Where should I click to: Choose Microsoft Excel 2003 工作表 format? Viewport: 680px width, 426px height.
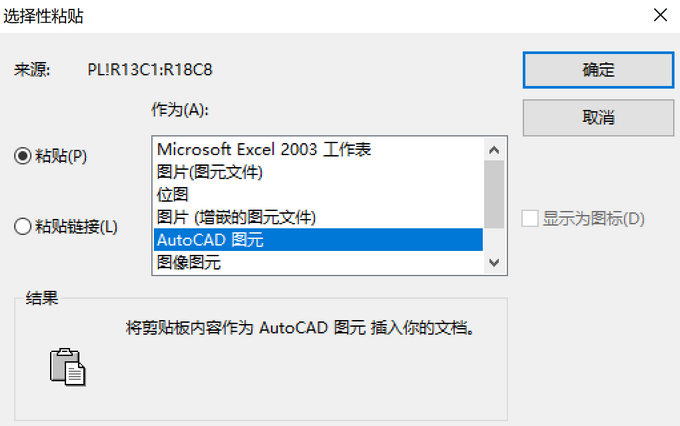318,150
